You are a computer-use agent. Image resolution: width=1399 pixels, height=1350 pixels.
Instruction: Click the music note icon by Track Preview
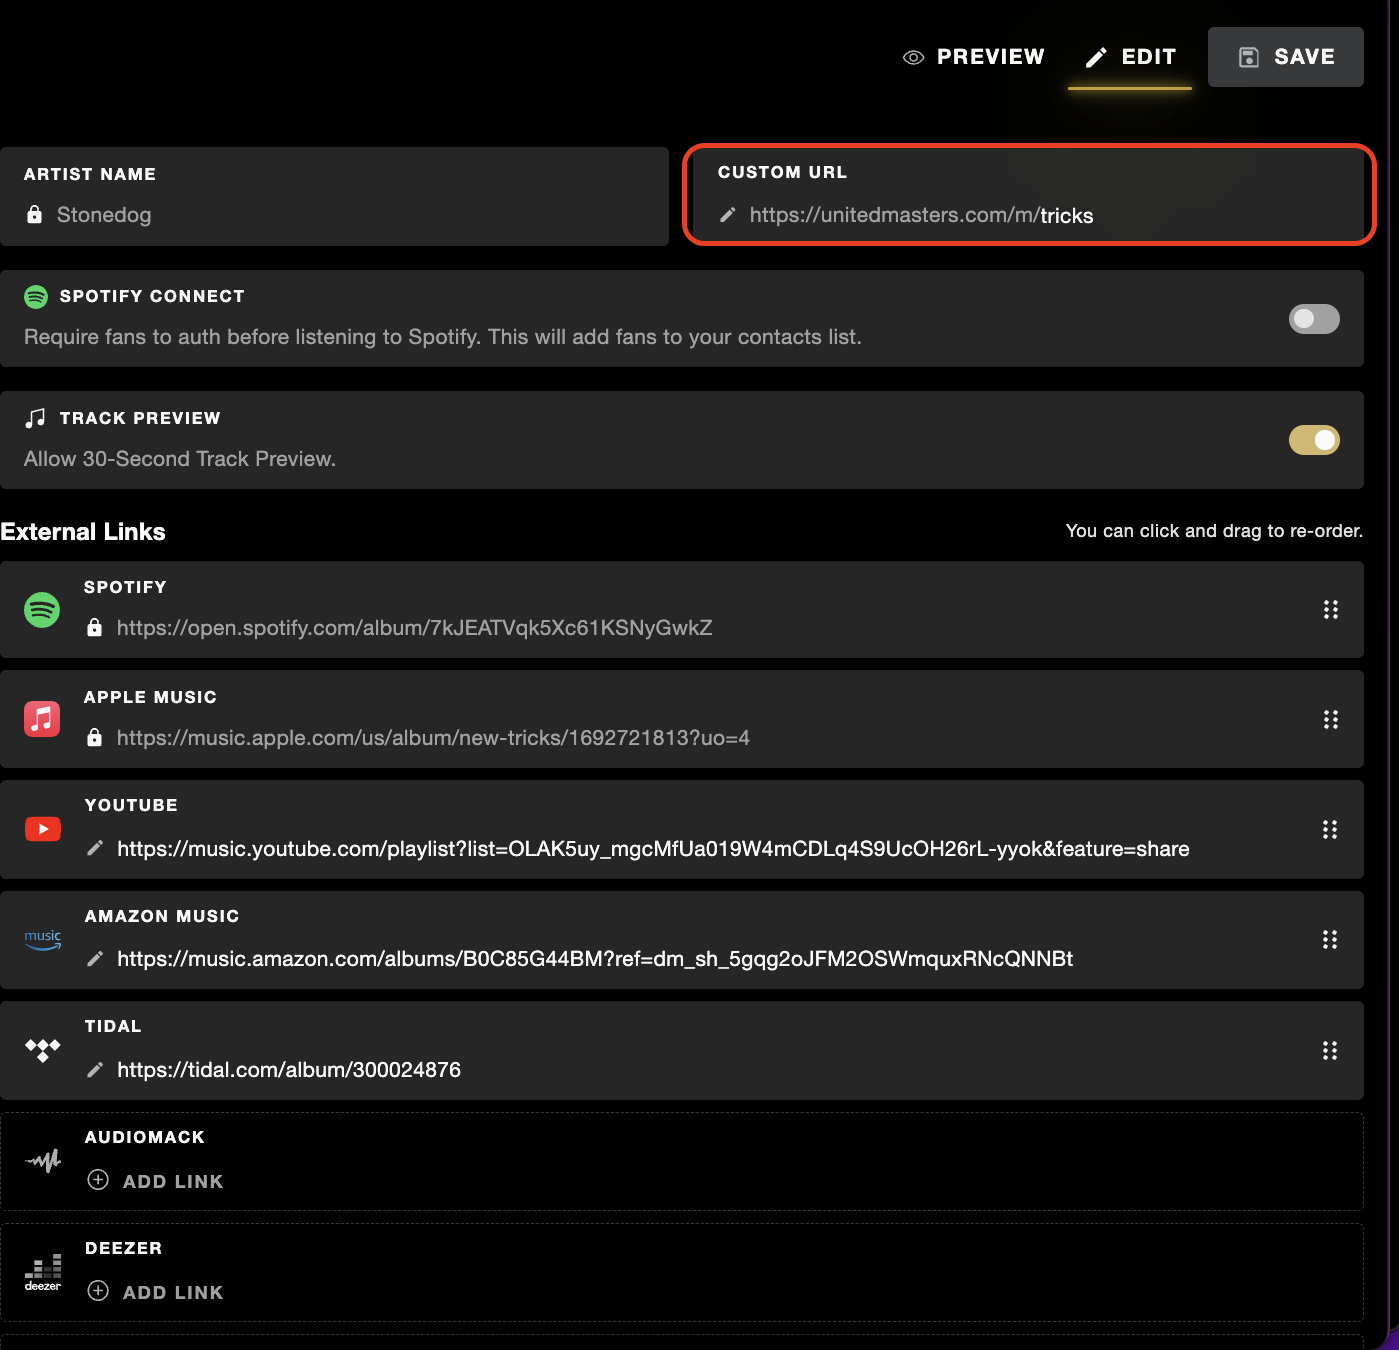36,418
